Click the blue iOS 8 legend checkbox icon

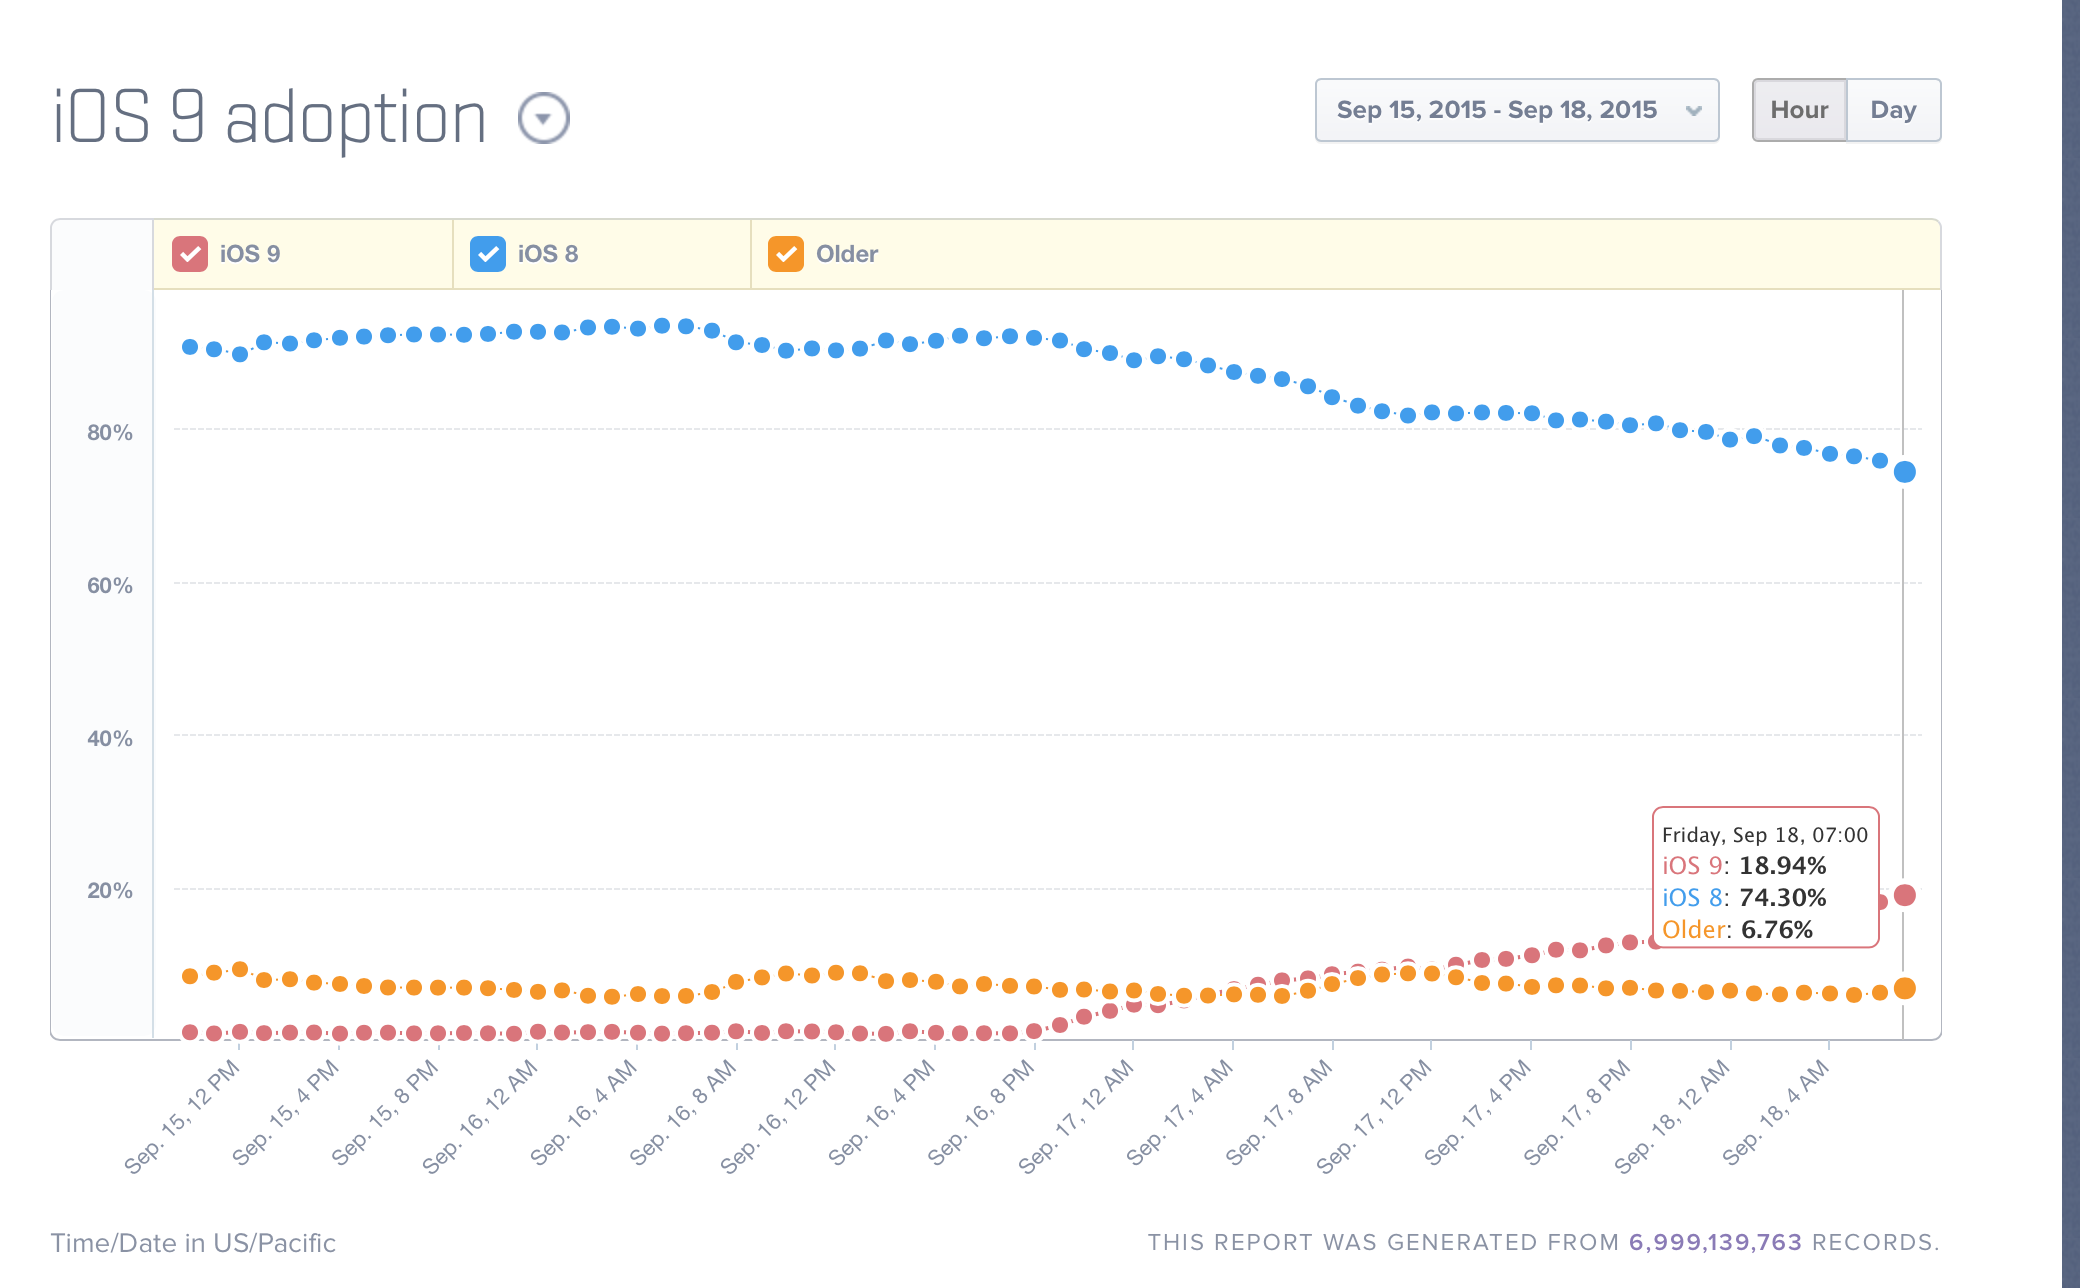(487, 254)
